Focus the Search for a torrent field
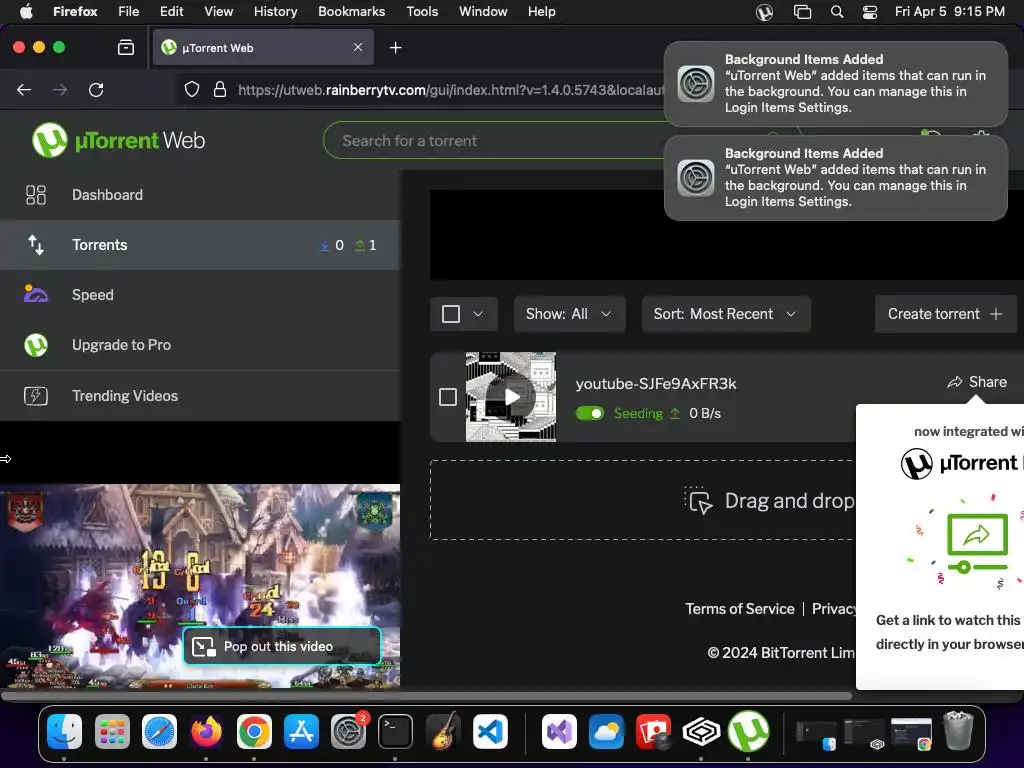This screenshot has height=768, width=1024. click(x=496, y=140)
